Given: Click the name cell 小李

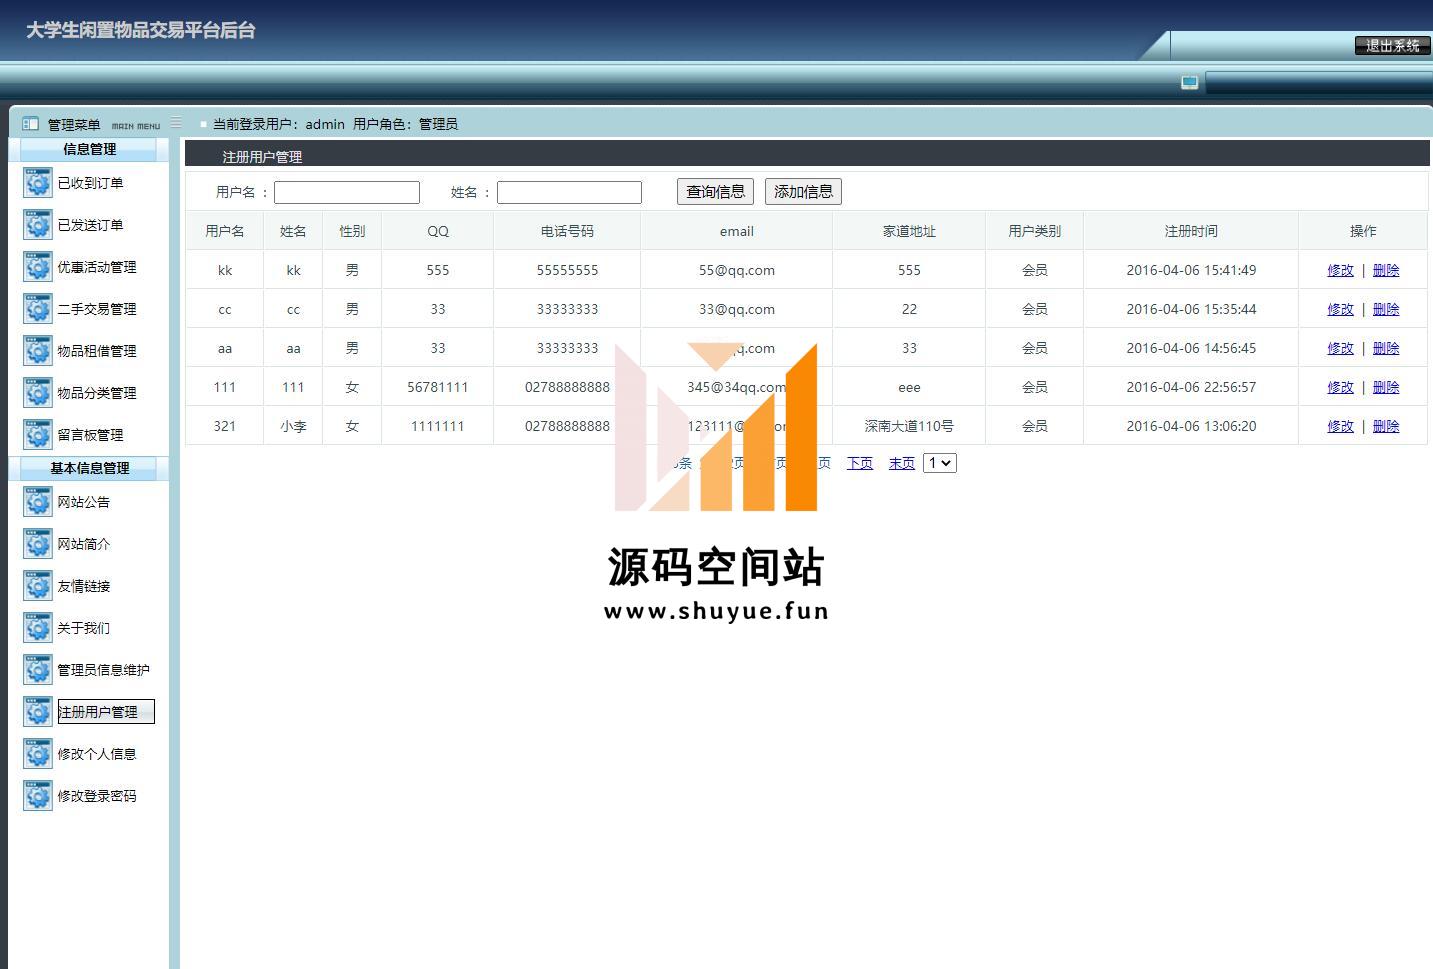Looking at the screenshot, I should (293, 426).
